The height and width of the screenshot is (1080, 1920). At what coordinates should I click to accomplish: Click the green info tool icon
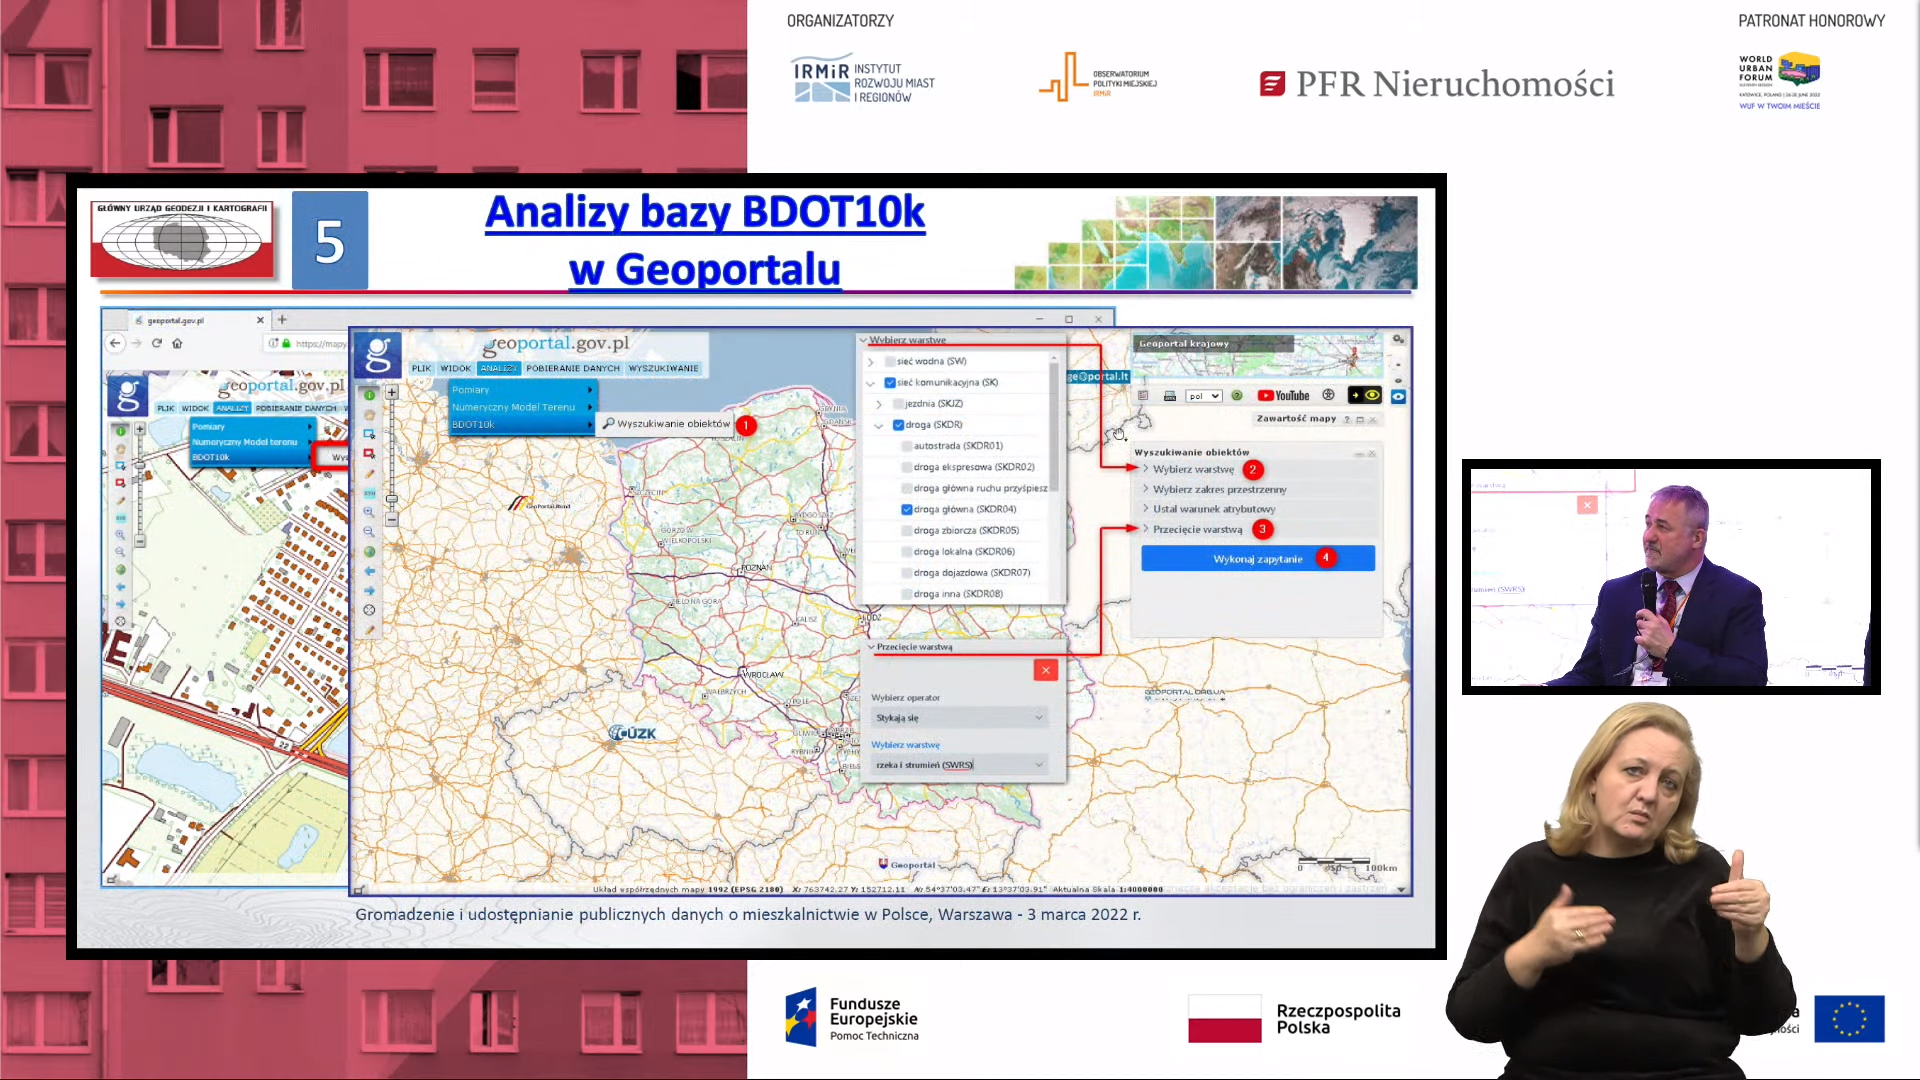click(369, 394)
